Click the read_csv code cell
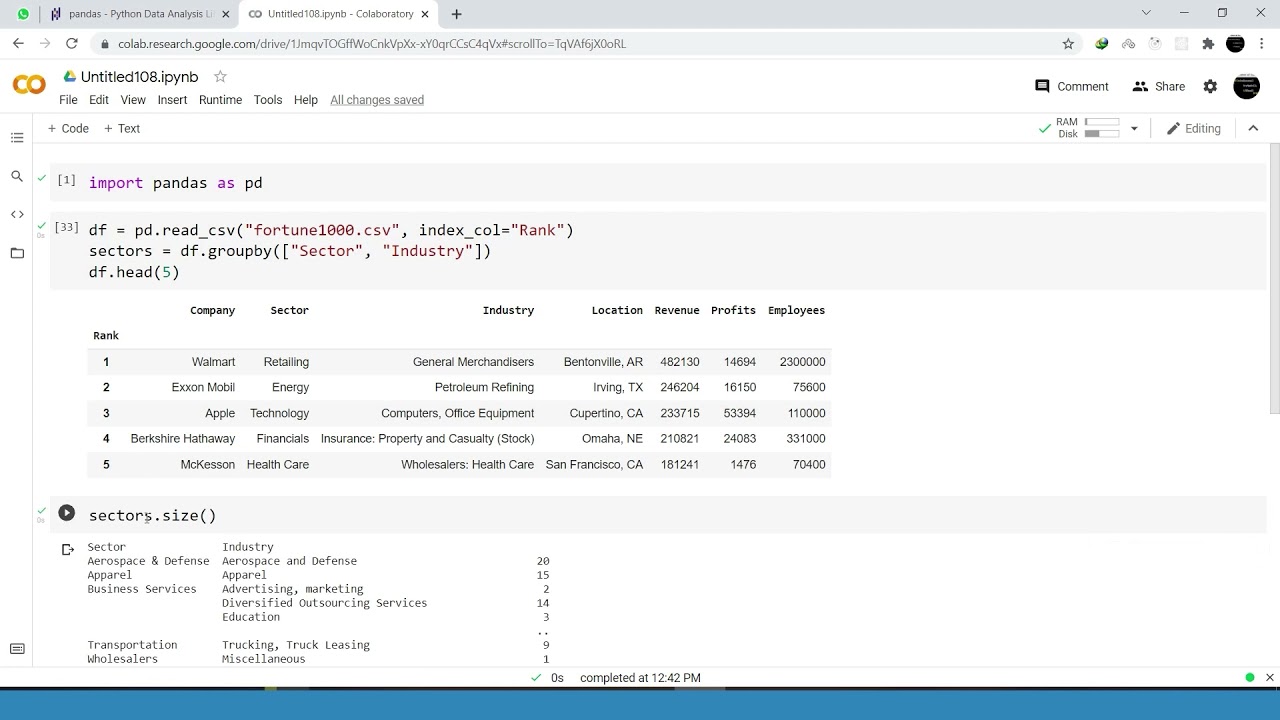This screenshot has height=720, width=1280. pos(660,251)
